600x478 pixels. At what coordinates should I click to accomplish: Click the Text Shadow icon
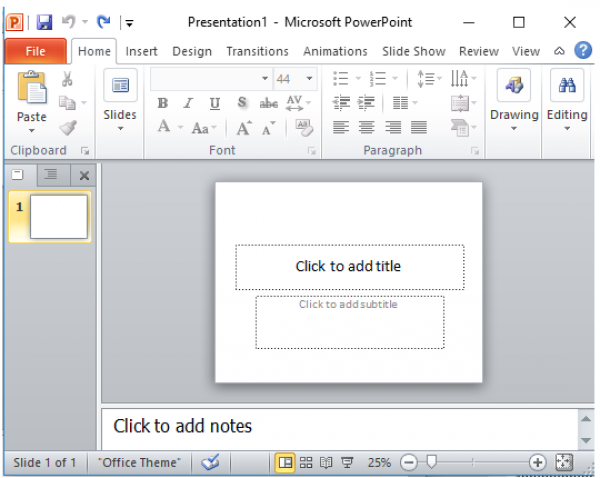[242, 103]
